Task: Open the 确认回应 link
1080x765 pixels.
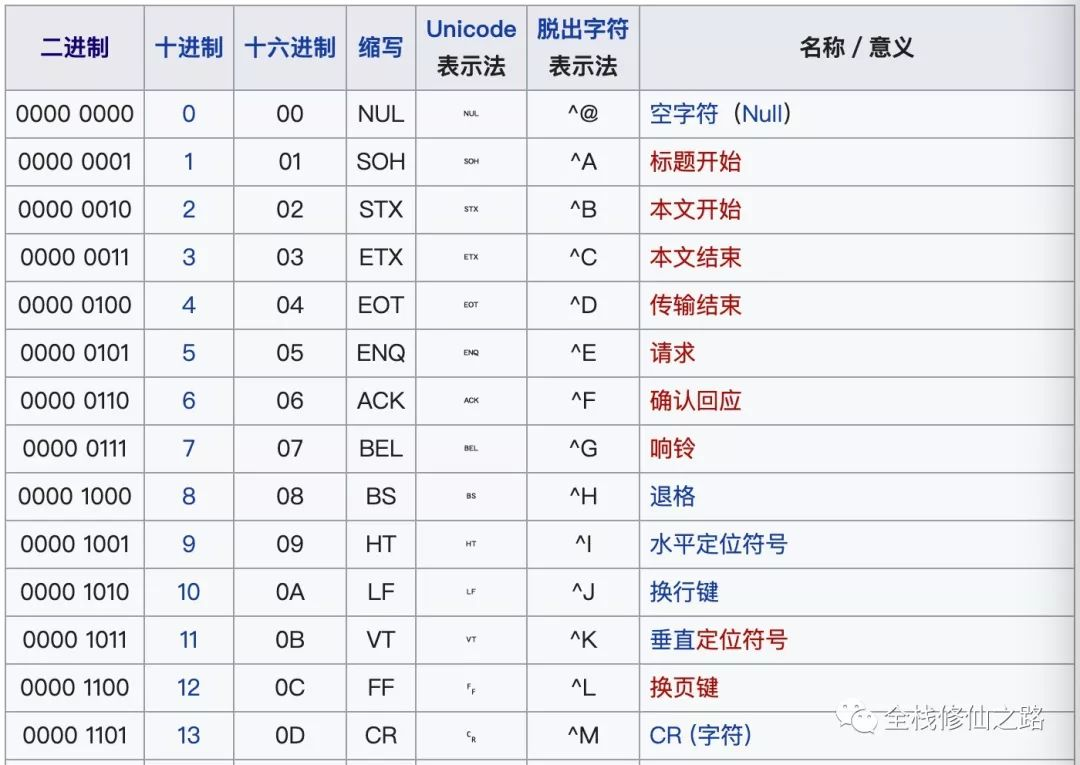Action: [x=695, y=400]
